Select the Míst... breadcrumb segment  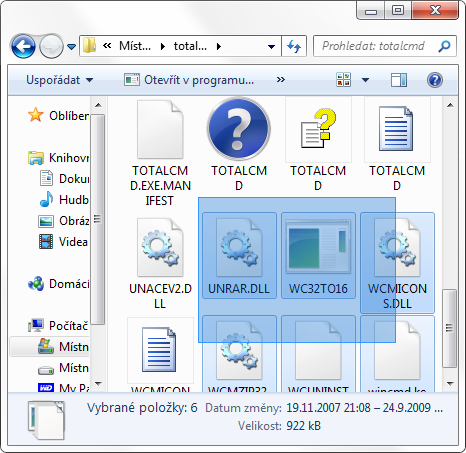(135, 46)
